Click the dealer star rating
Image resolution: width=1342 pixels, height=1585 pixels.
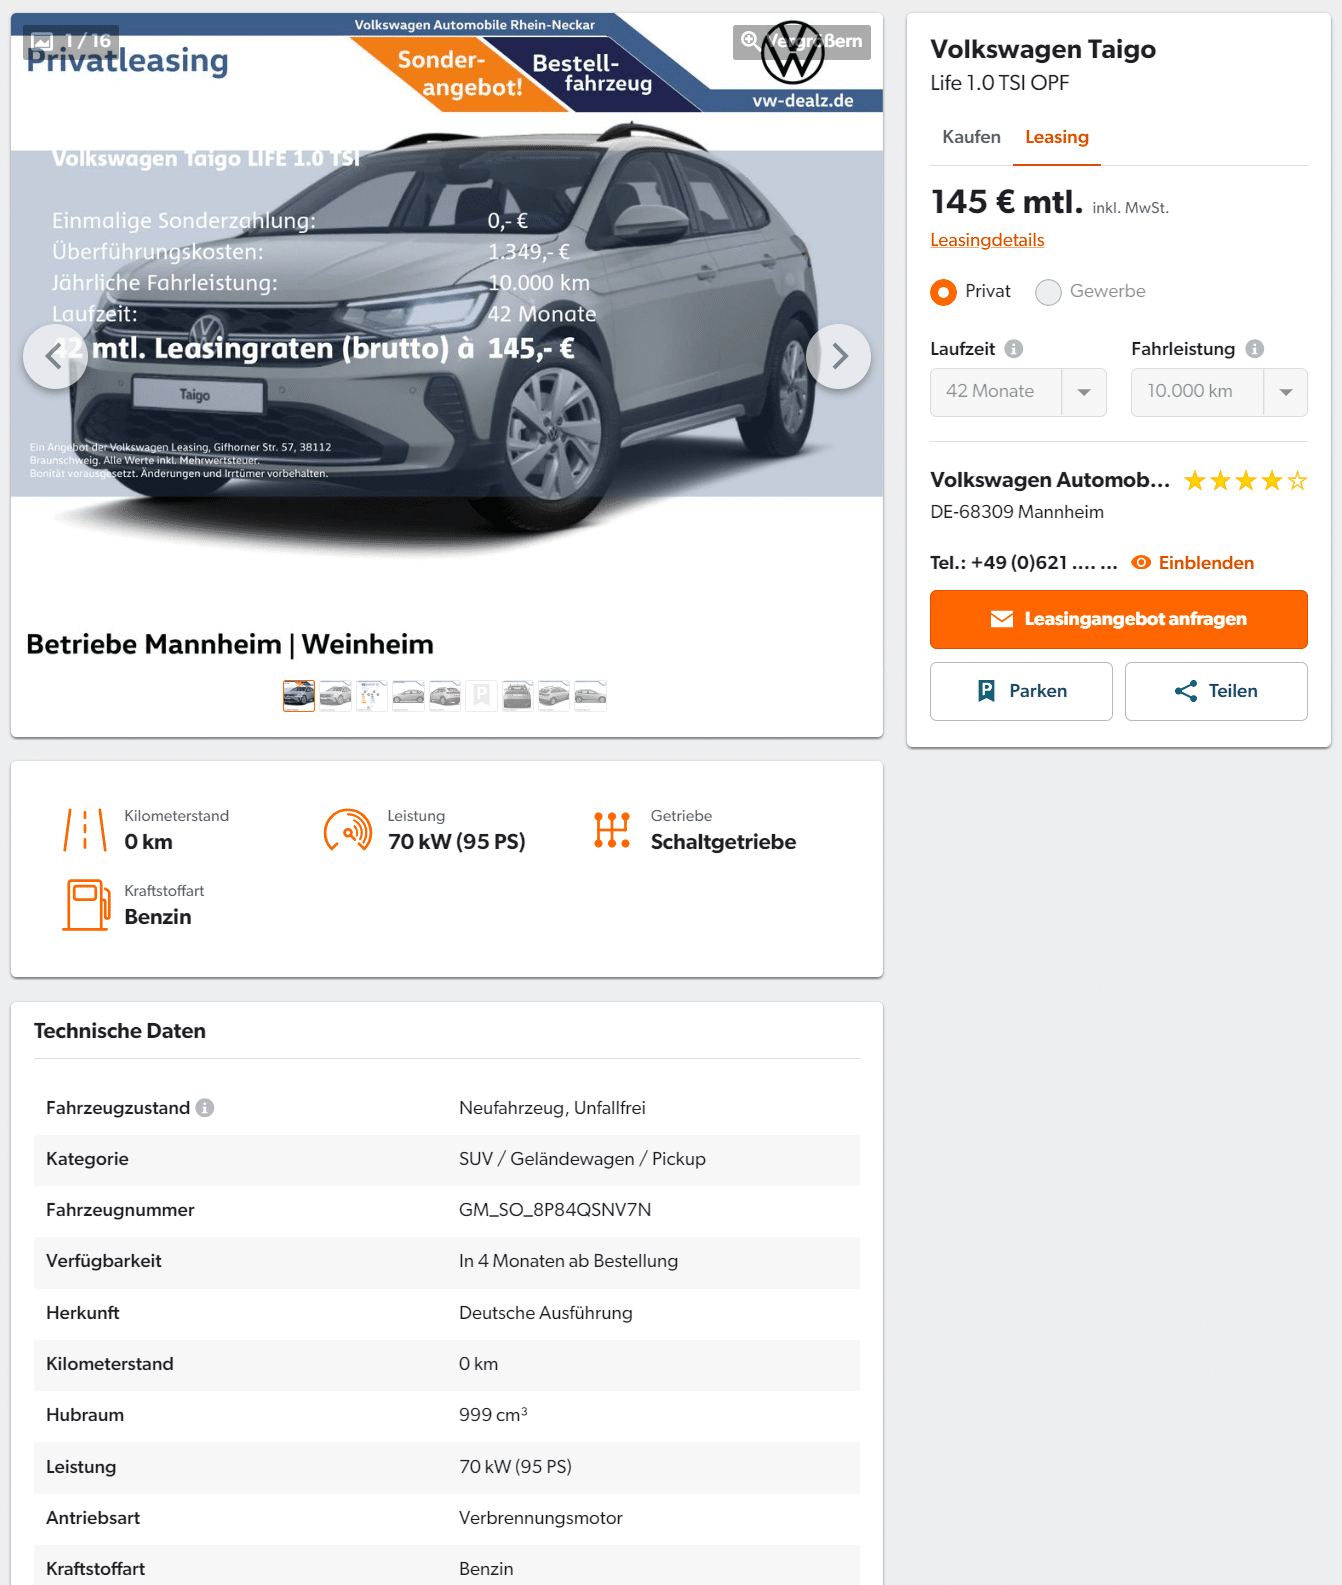[x=1245, y=481]
